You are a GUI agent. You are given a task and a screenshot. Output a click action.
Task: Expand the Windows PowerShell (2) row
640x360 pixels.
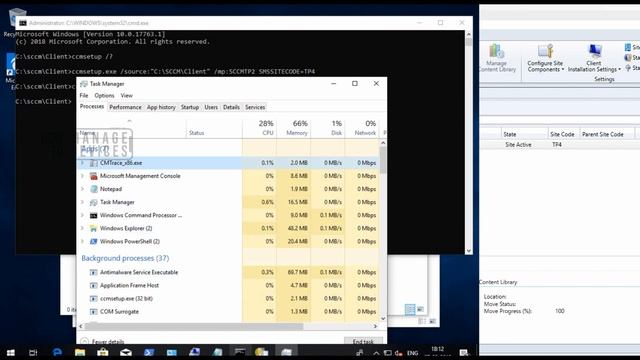82,241
